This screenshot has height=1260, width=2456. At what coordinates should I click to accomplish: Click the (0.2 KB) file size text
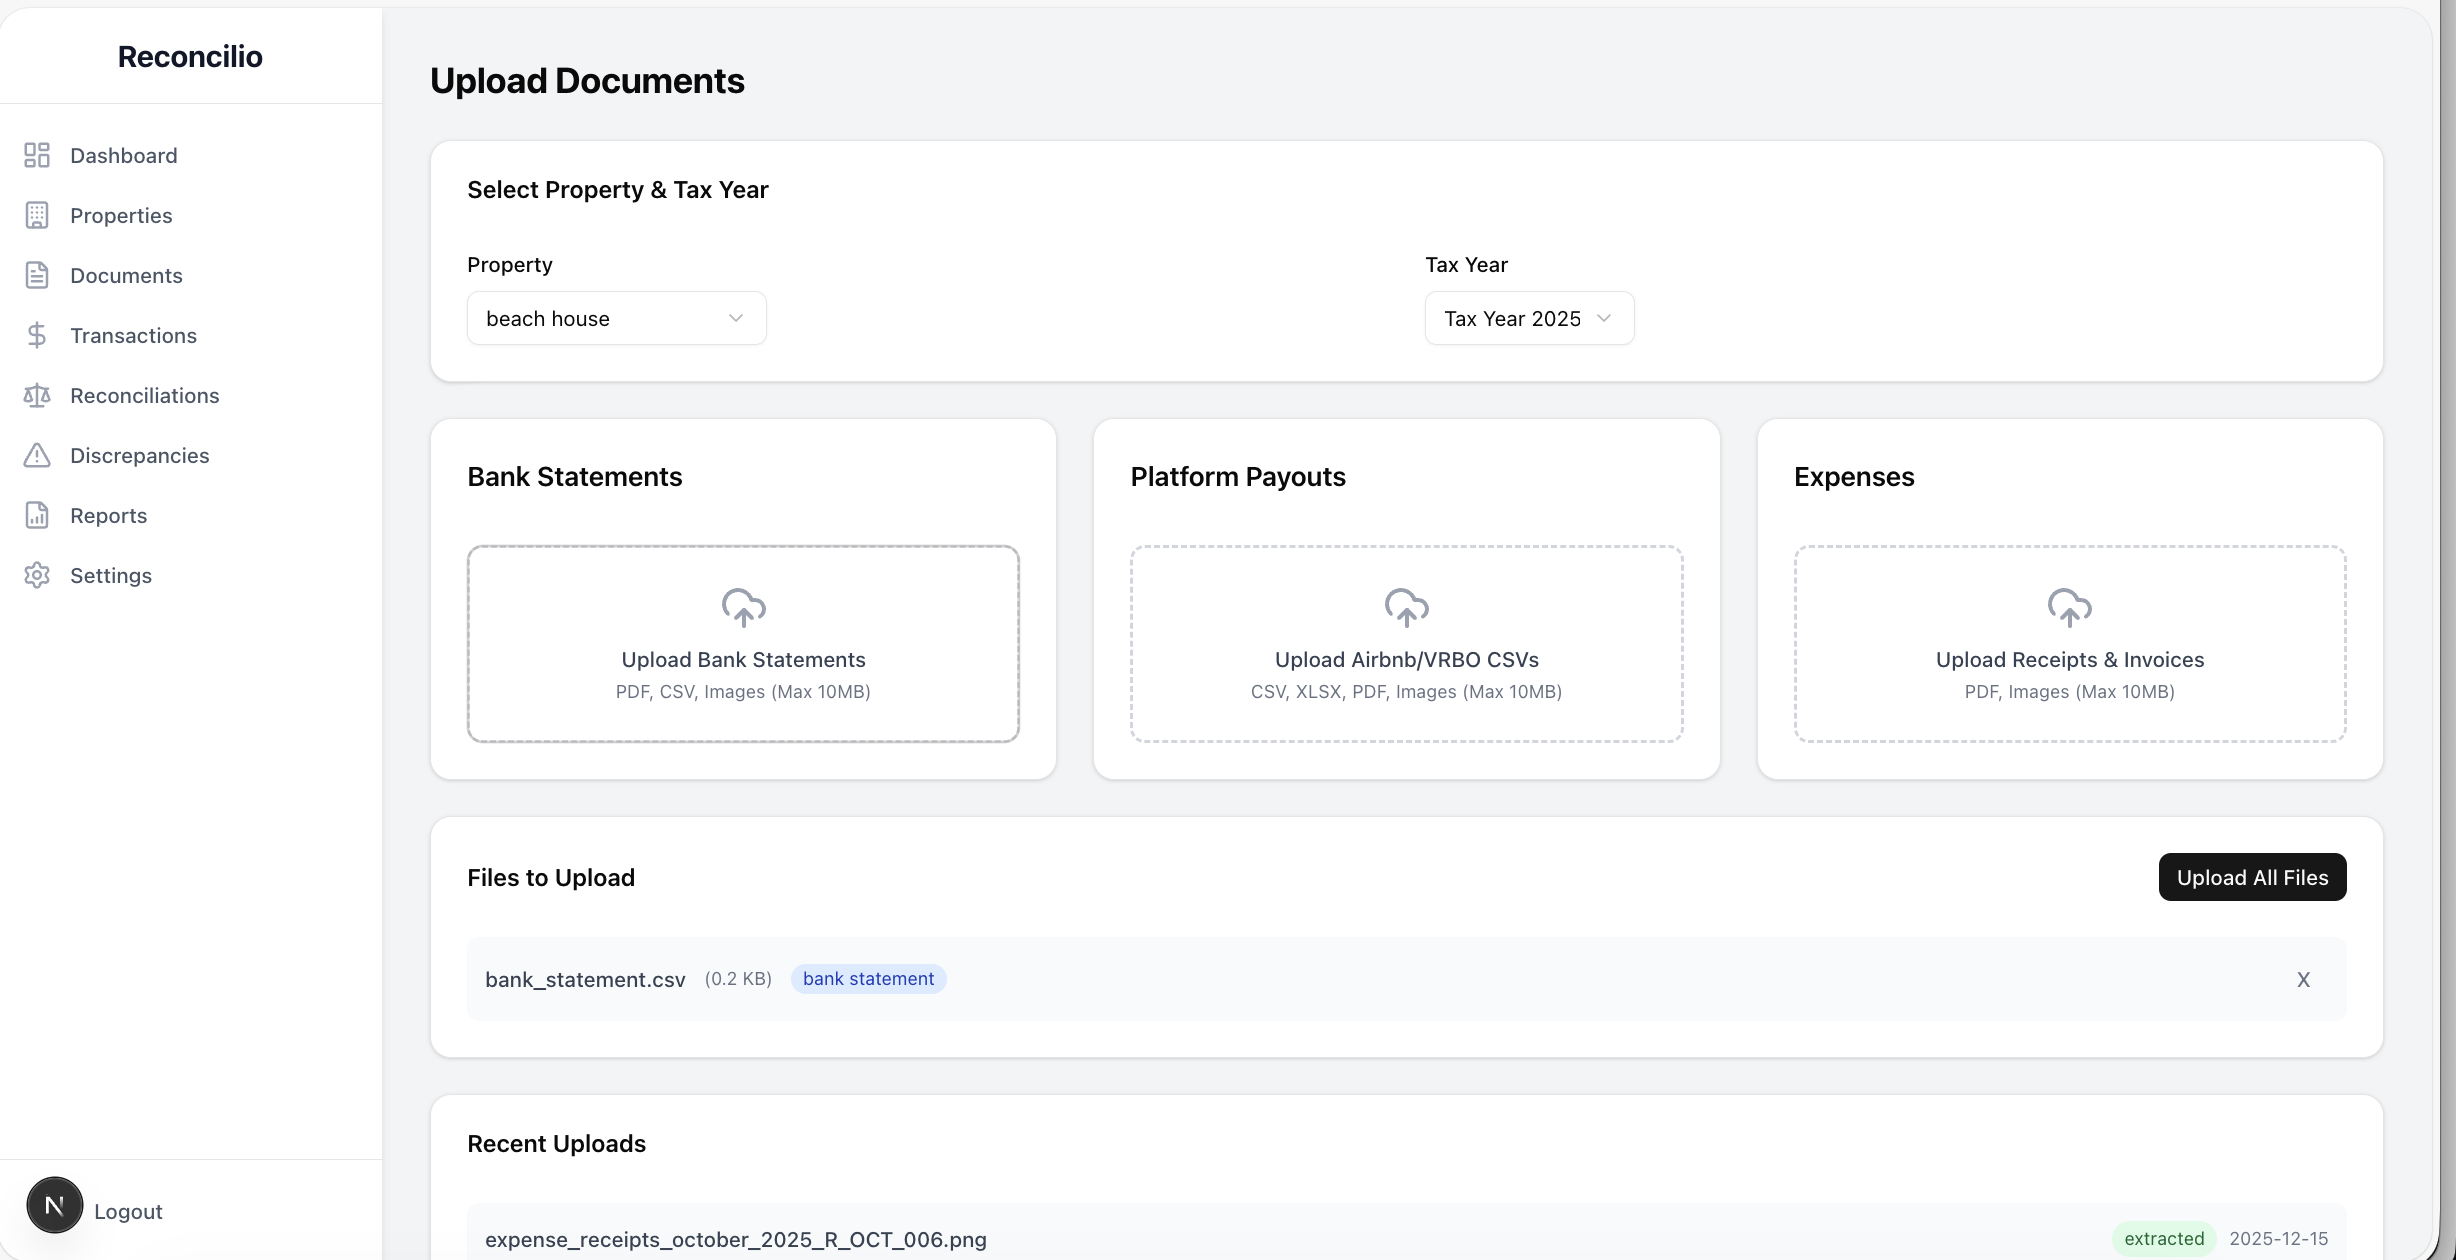[x=738, y=979]
